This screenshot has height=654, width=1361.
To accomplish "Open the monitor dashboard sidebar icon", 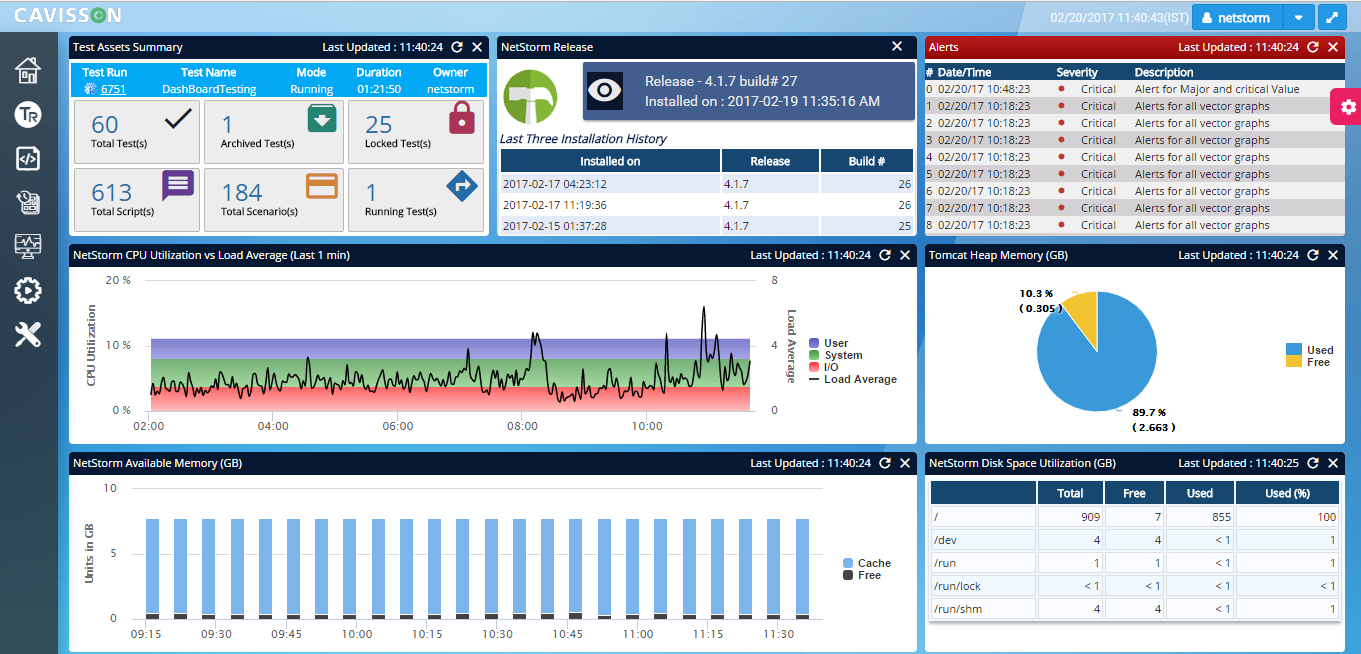I will click(28, 246).
